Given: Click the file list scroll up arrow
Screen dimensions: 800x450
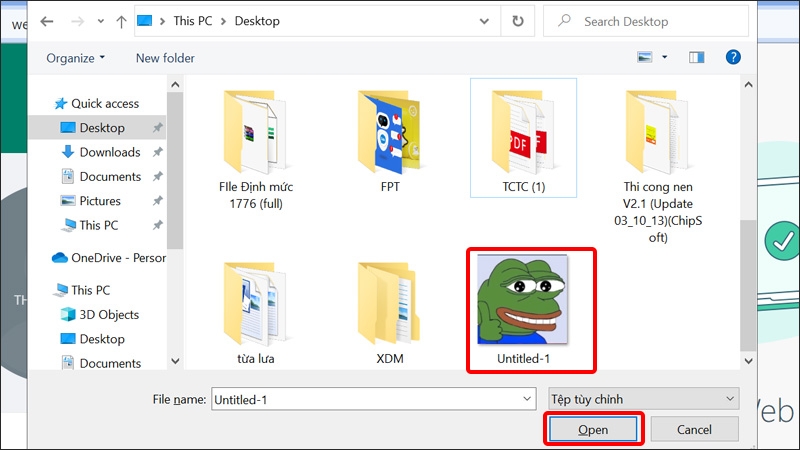Looking at the screenshot, I should click(x=748, y=84).
